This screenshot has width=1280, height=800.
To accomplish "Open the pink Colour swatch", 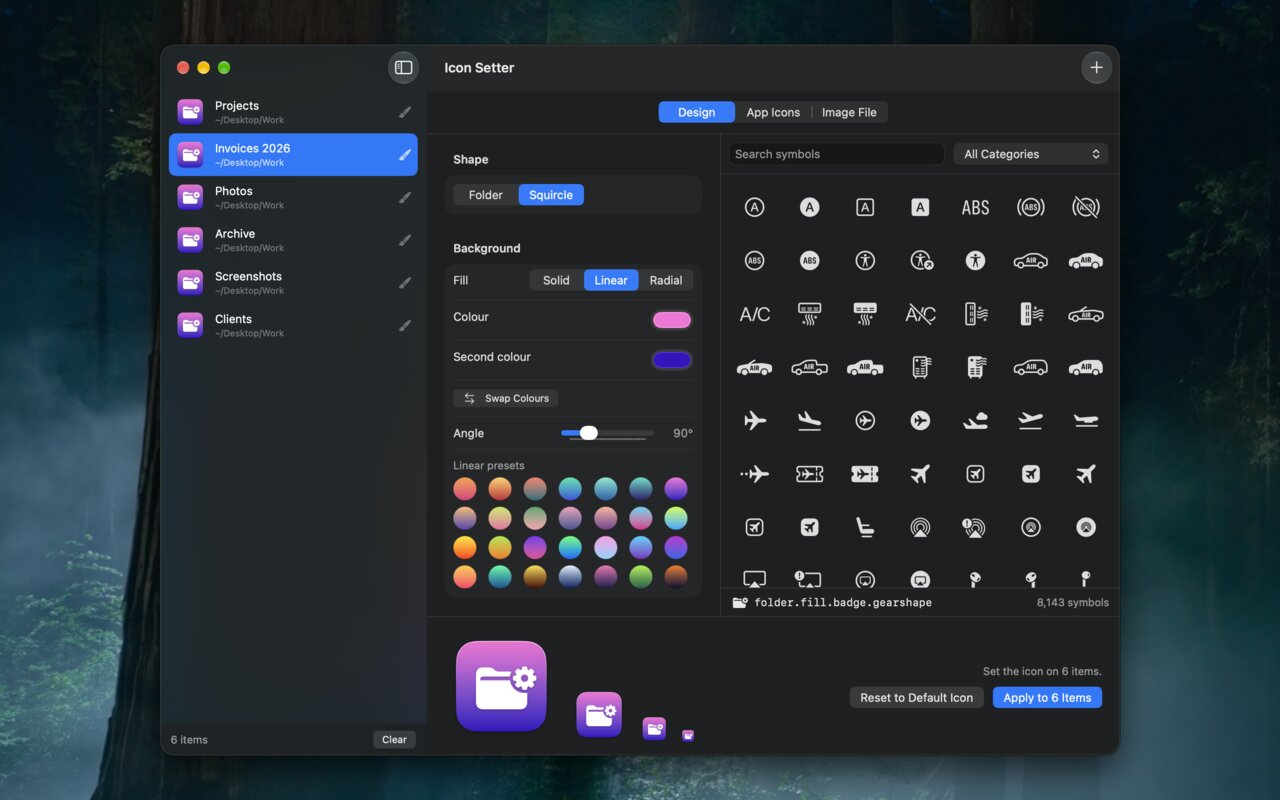I will [672, 320].
